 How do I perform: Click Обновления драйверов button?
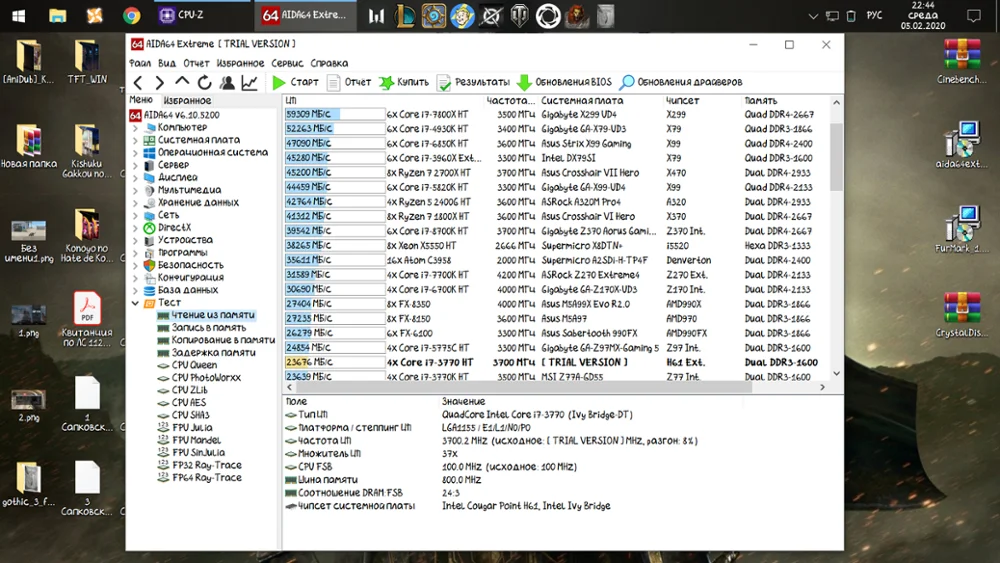tap(681, 82)
